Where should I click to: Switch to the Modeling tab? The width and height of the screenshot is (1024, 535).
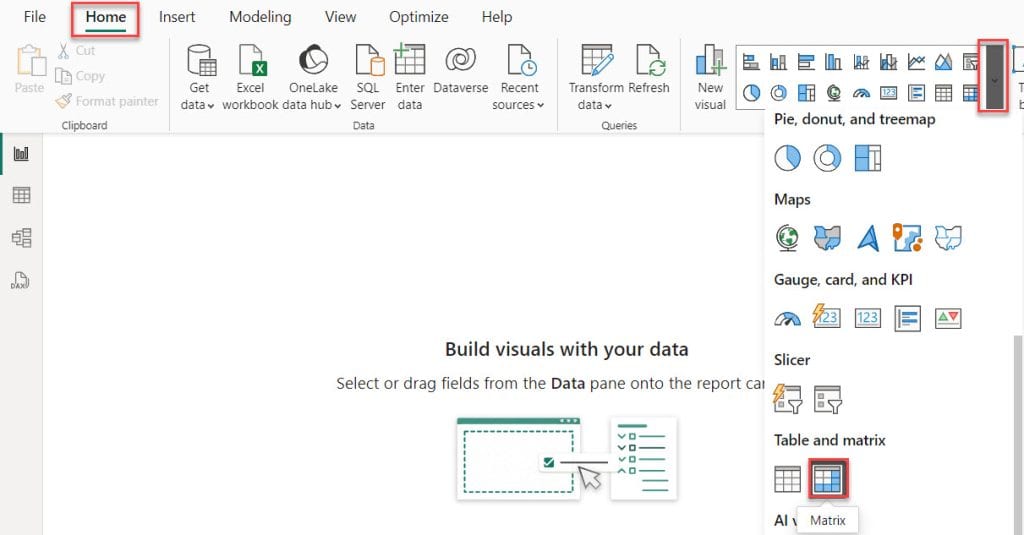coord(260,17)
